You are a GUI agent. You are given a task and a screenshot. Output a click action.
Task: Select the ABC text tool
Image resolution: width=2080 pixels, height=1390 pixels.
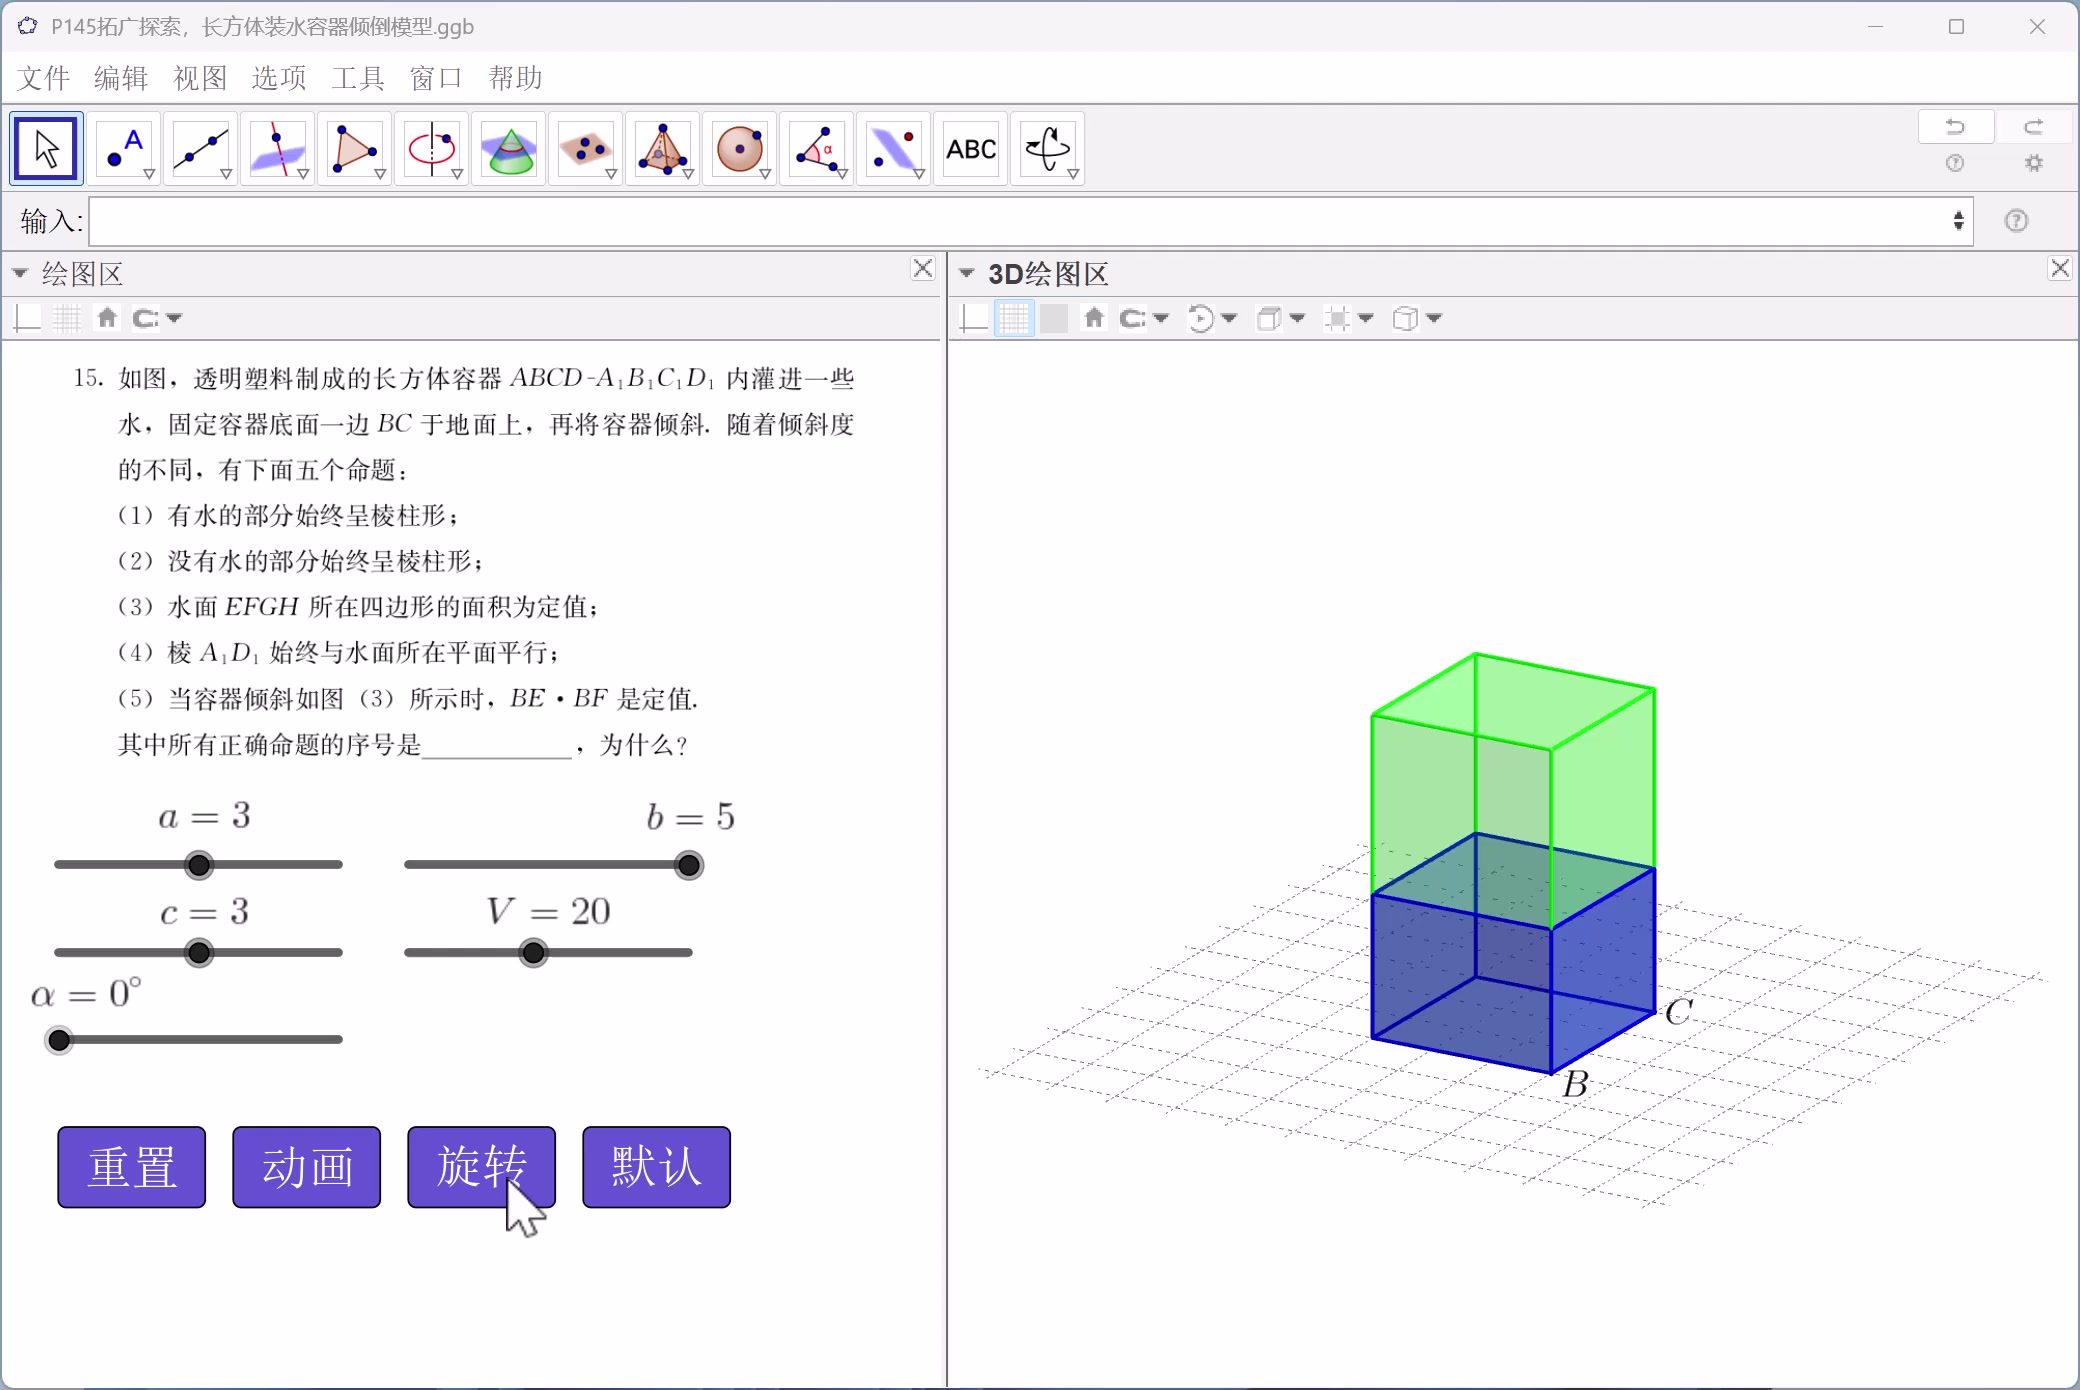click(x=970, y=148)
